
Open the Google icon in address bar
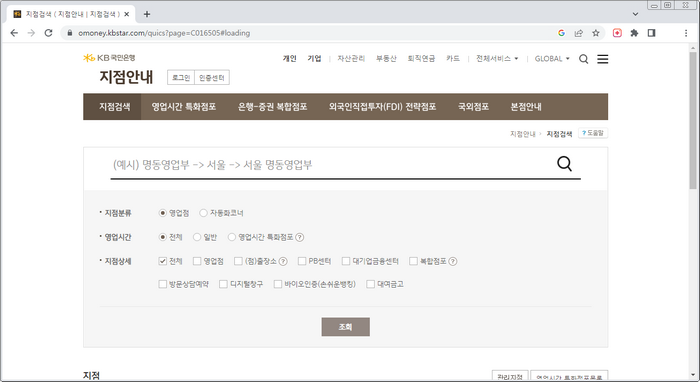[x=561, y=33]
